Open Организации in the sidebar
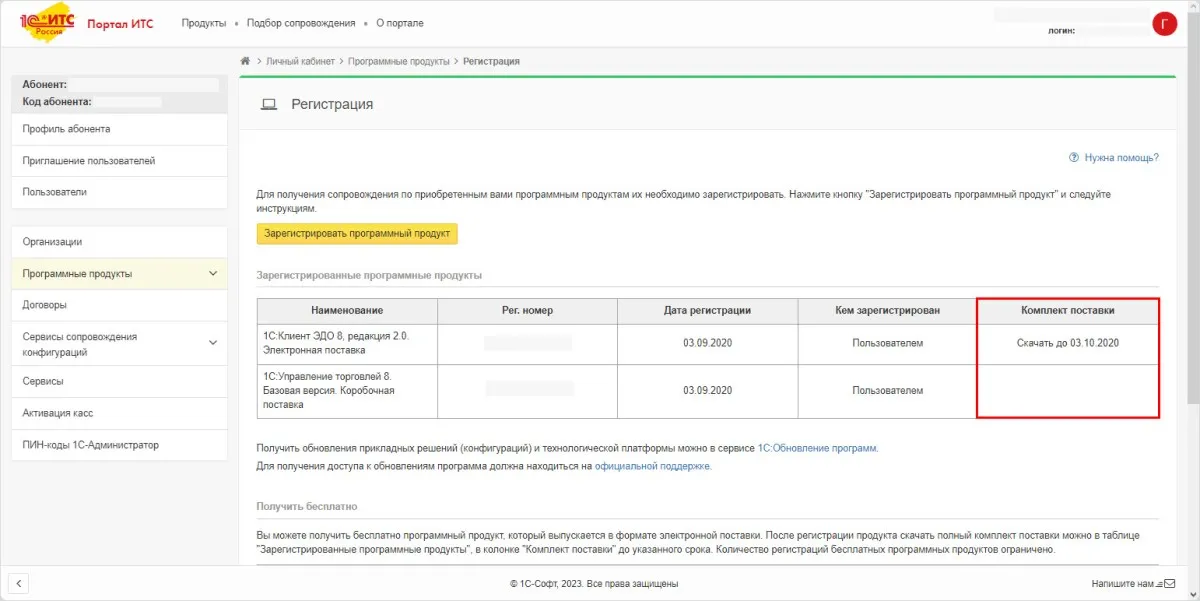Image resolution: width=1200 pixels, height=601 pixels. 119,242
